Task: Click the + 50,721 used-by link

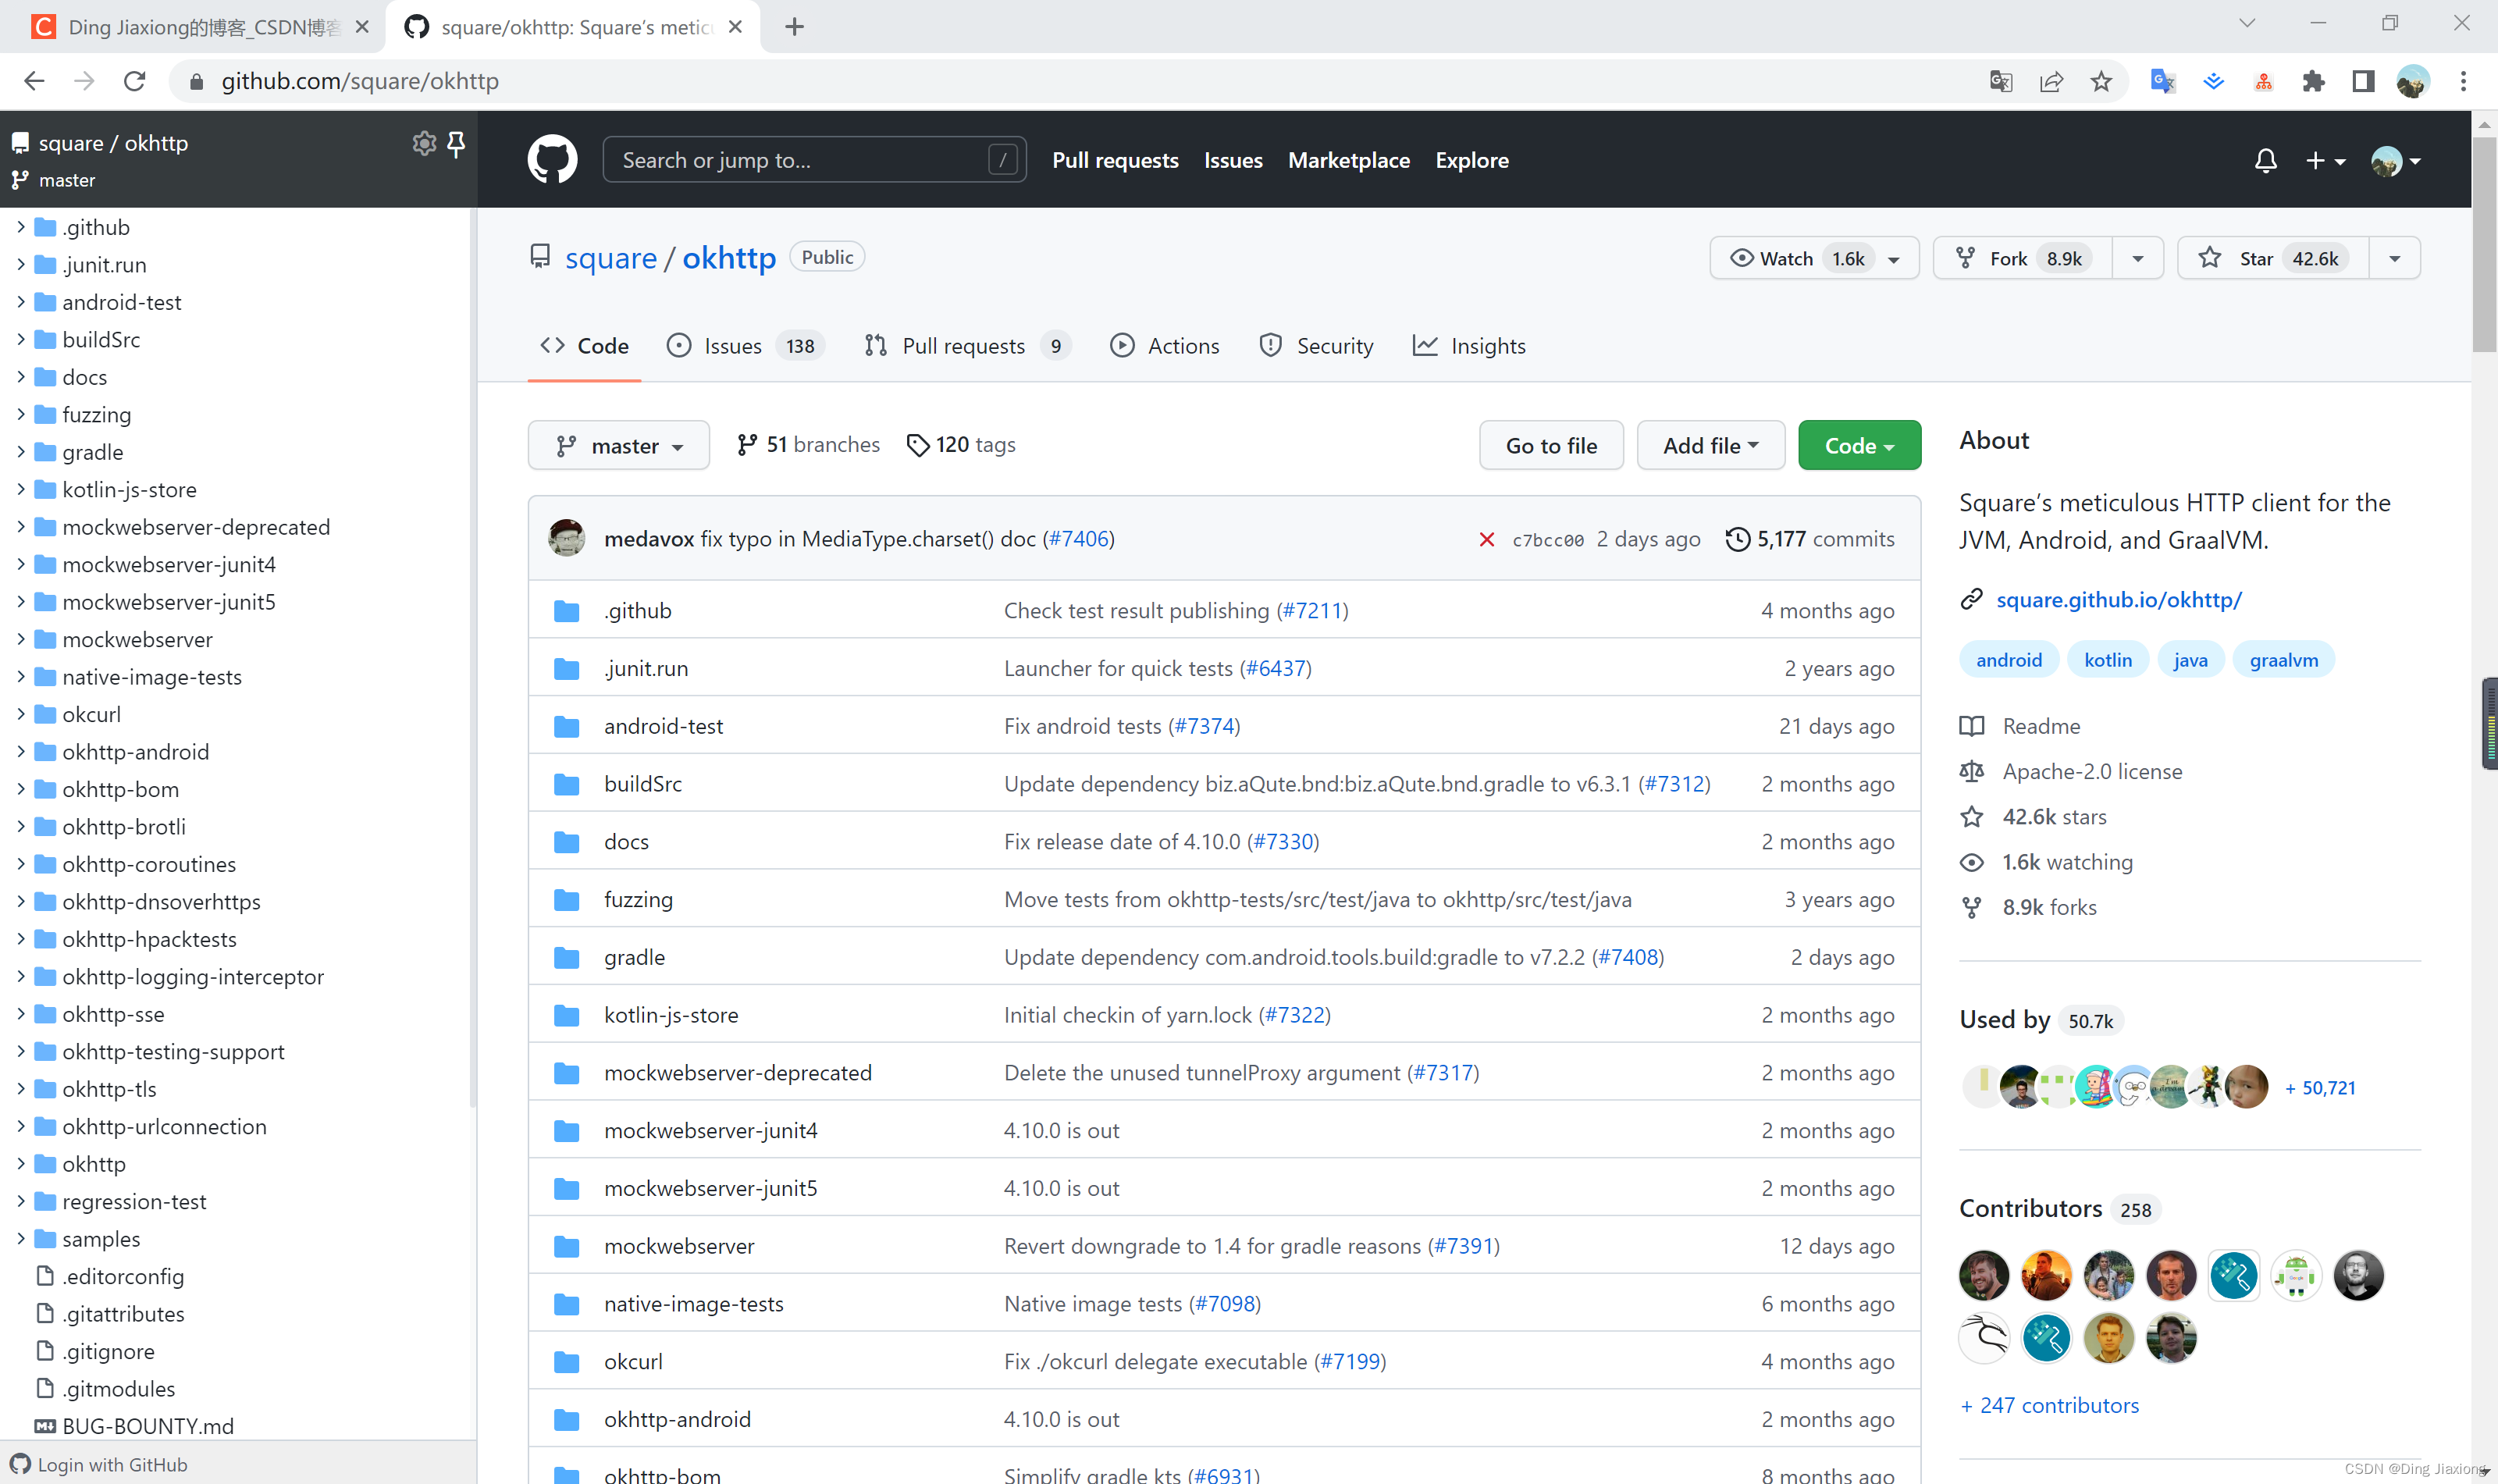Action: [x=2320, y=1088]
